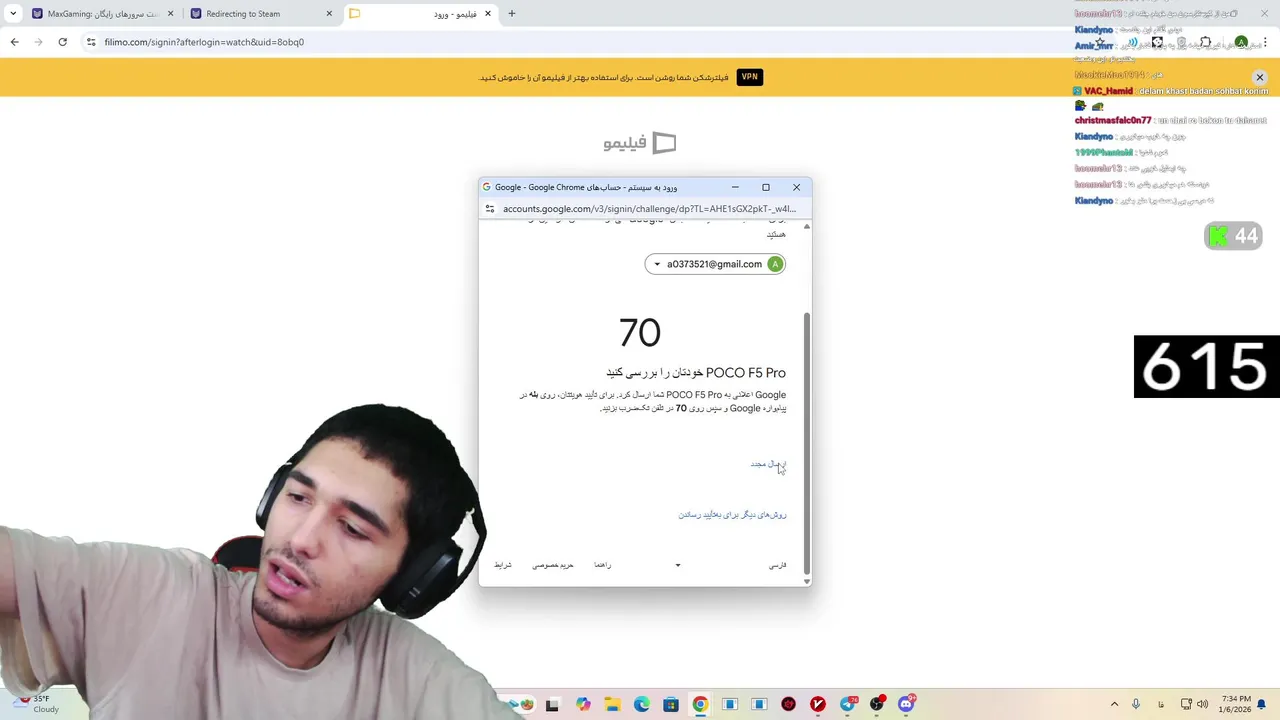1280x720 pixels.
Task: Maximize the Google sign-in popup window
Action: point(766,187)
